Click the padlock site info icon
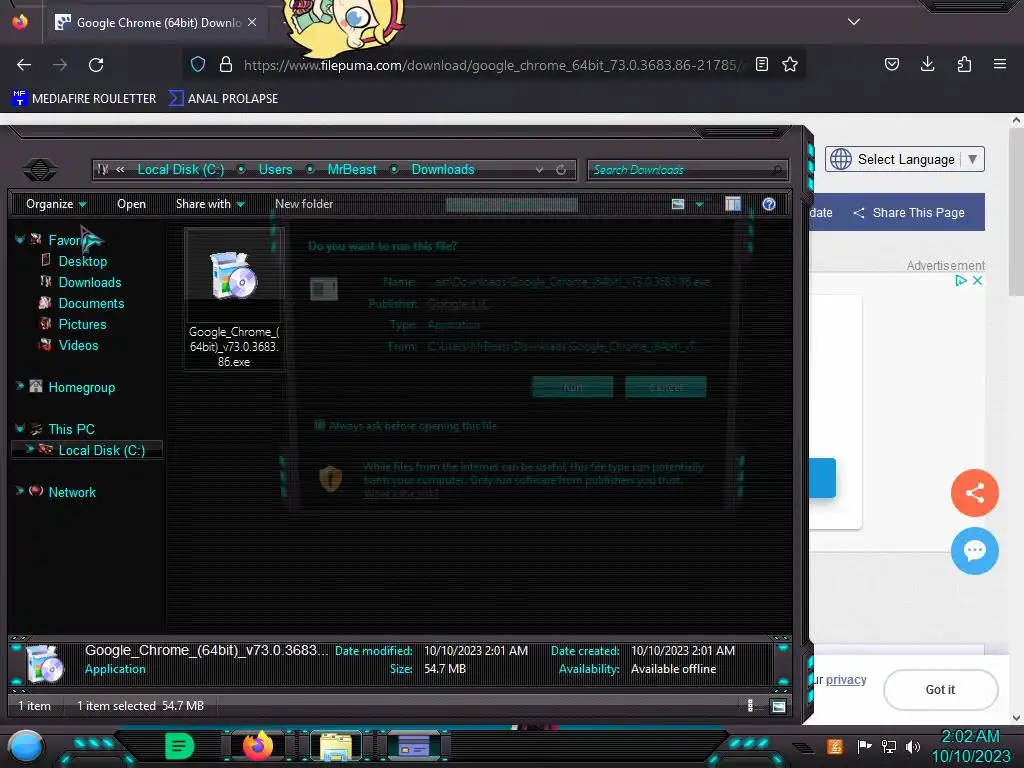Image resolution: width=1024 pixels, height=768 pixels. click(226, 64)
